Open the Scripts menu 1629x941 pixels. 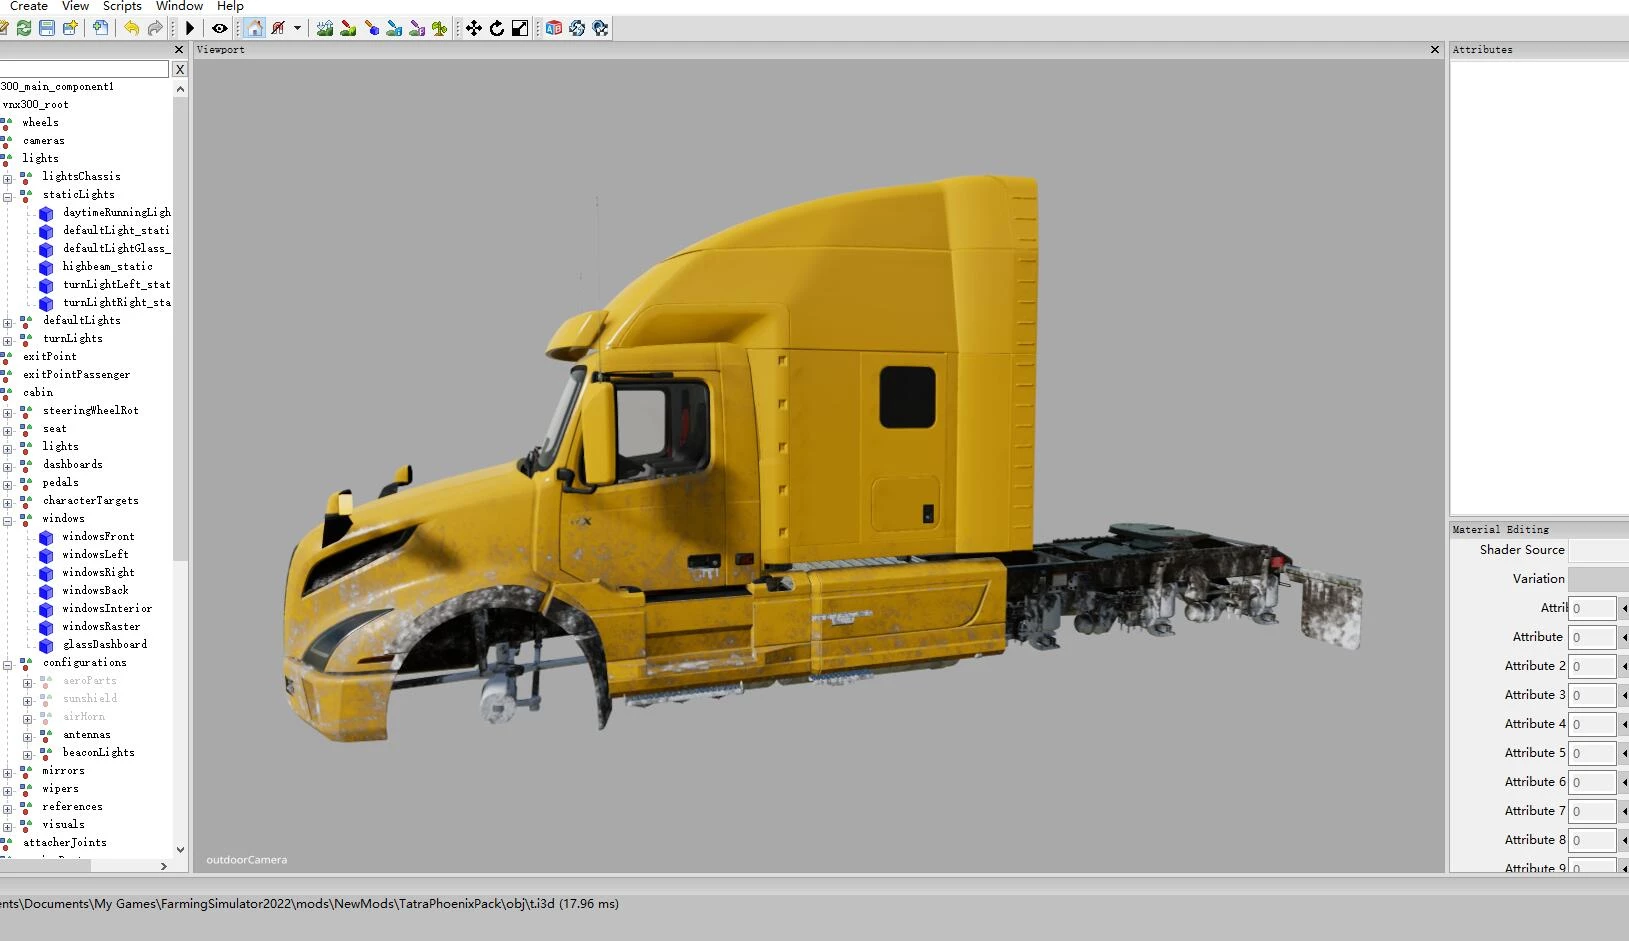(x=122, y=6)
